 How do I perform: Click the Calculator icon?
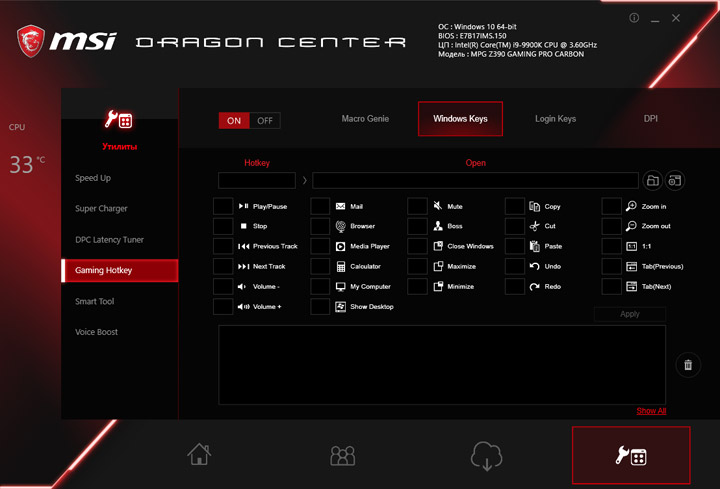point(340,266)
